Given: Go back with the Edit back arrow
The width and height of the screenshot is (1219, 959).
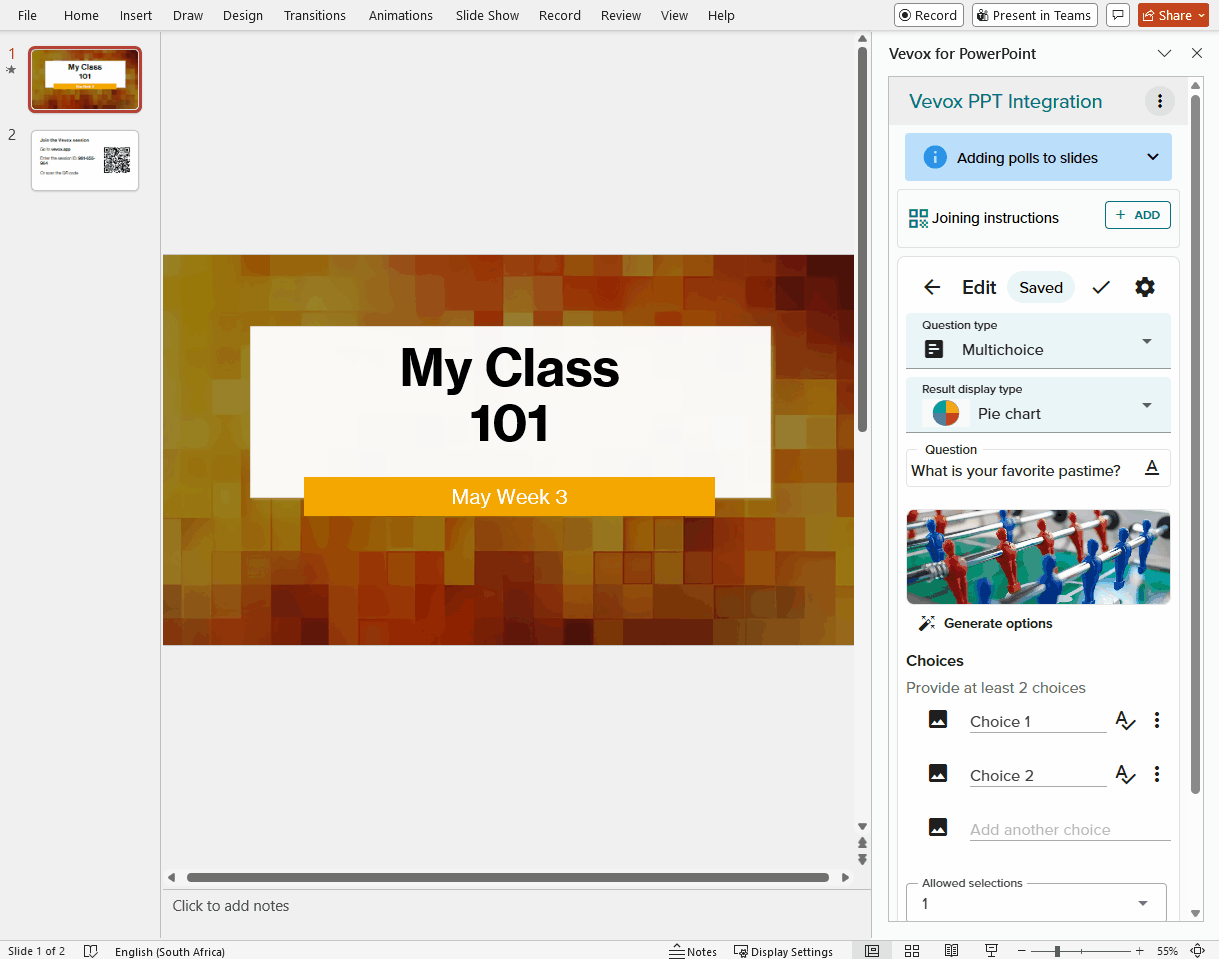Looking at the screenshot, I should click(932, 288).
